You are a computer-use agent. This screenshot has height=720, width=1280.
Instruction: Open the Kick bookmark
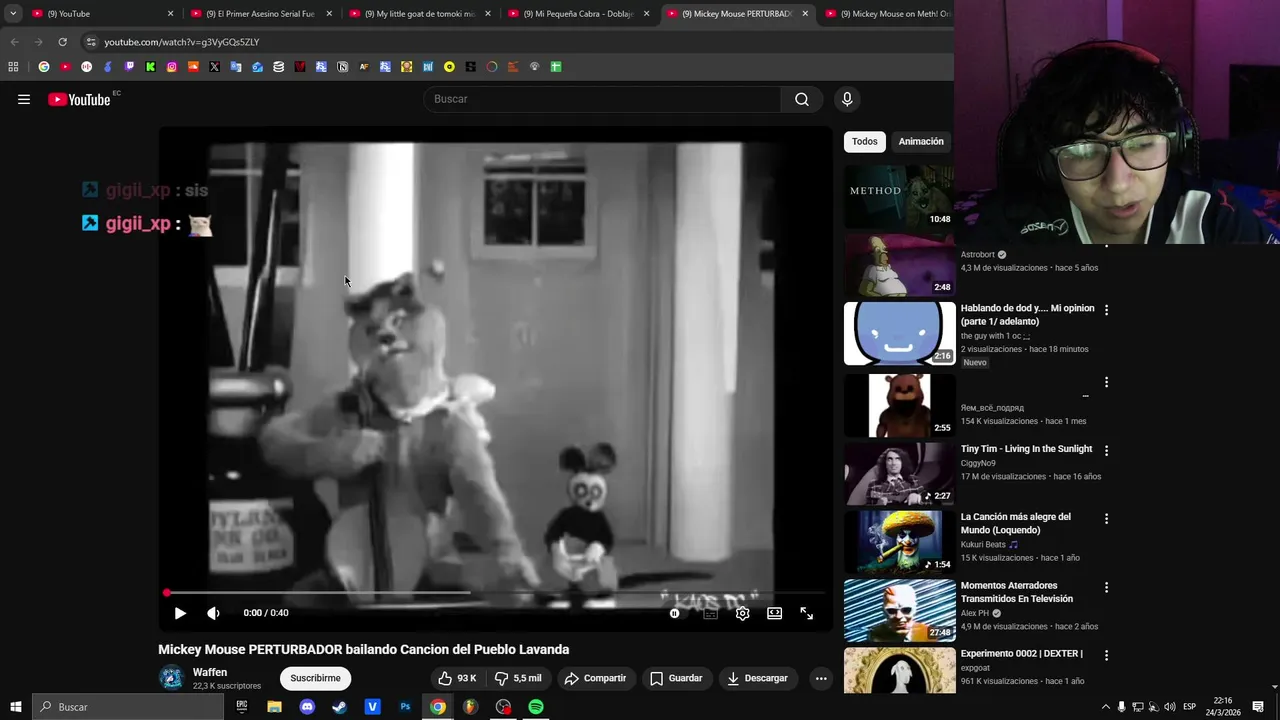click(150, 67)
